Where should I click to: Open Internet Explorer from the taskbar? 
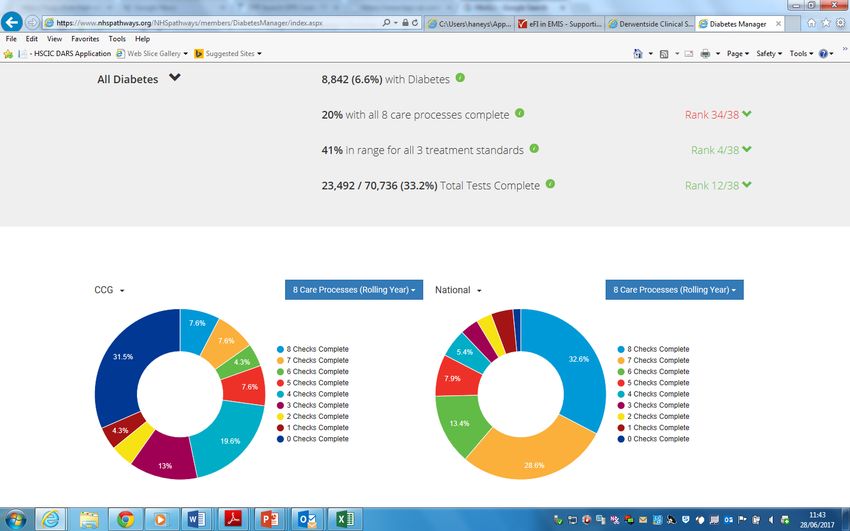click(x=51, y=519)
